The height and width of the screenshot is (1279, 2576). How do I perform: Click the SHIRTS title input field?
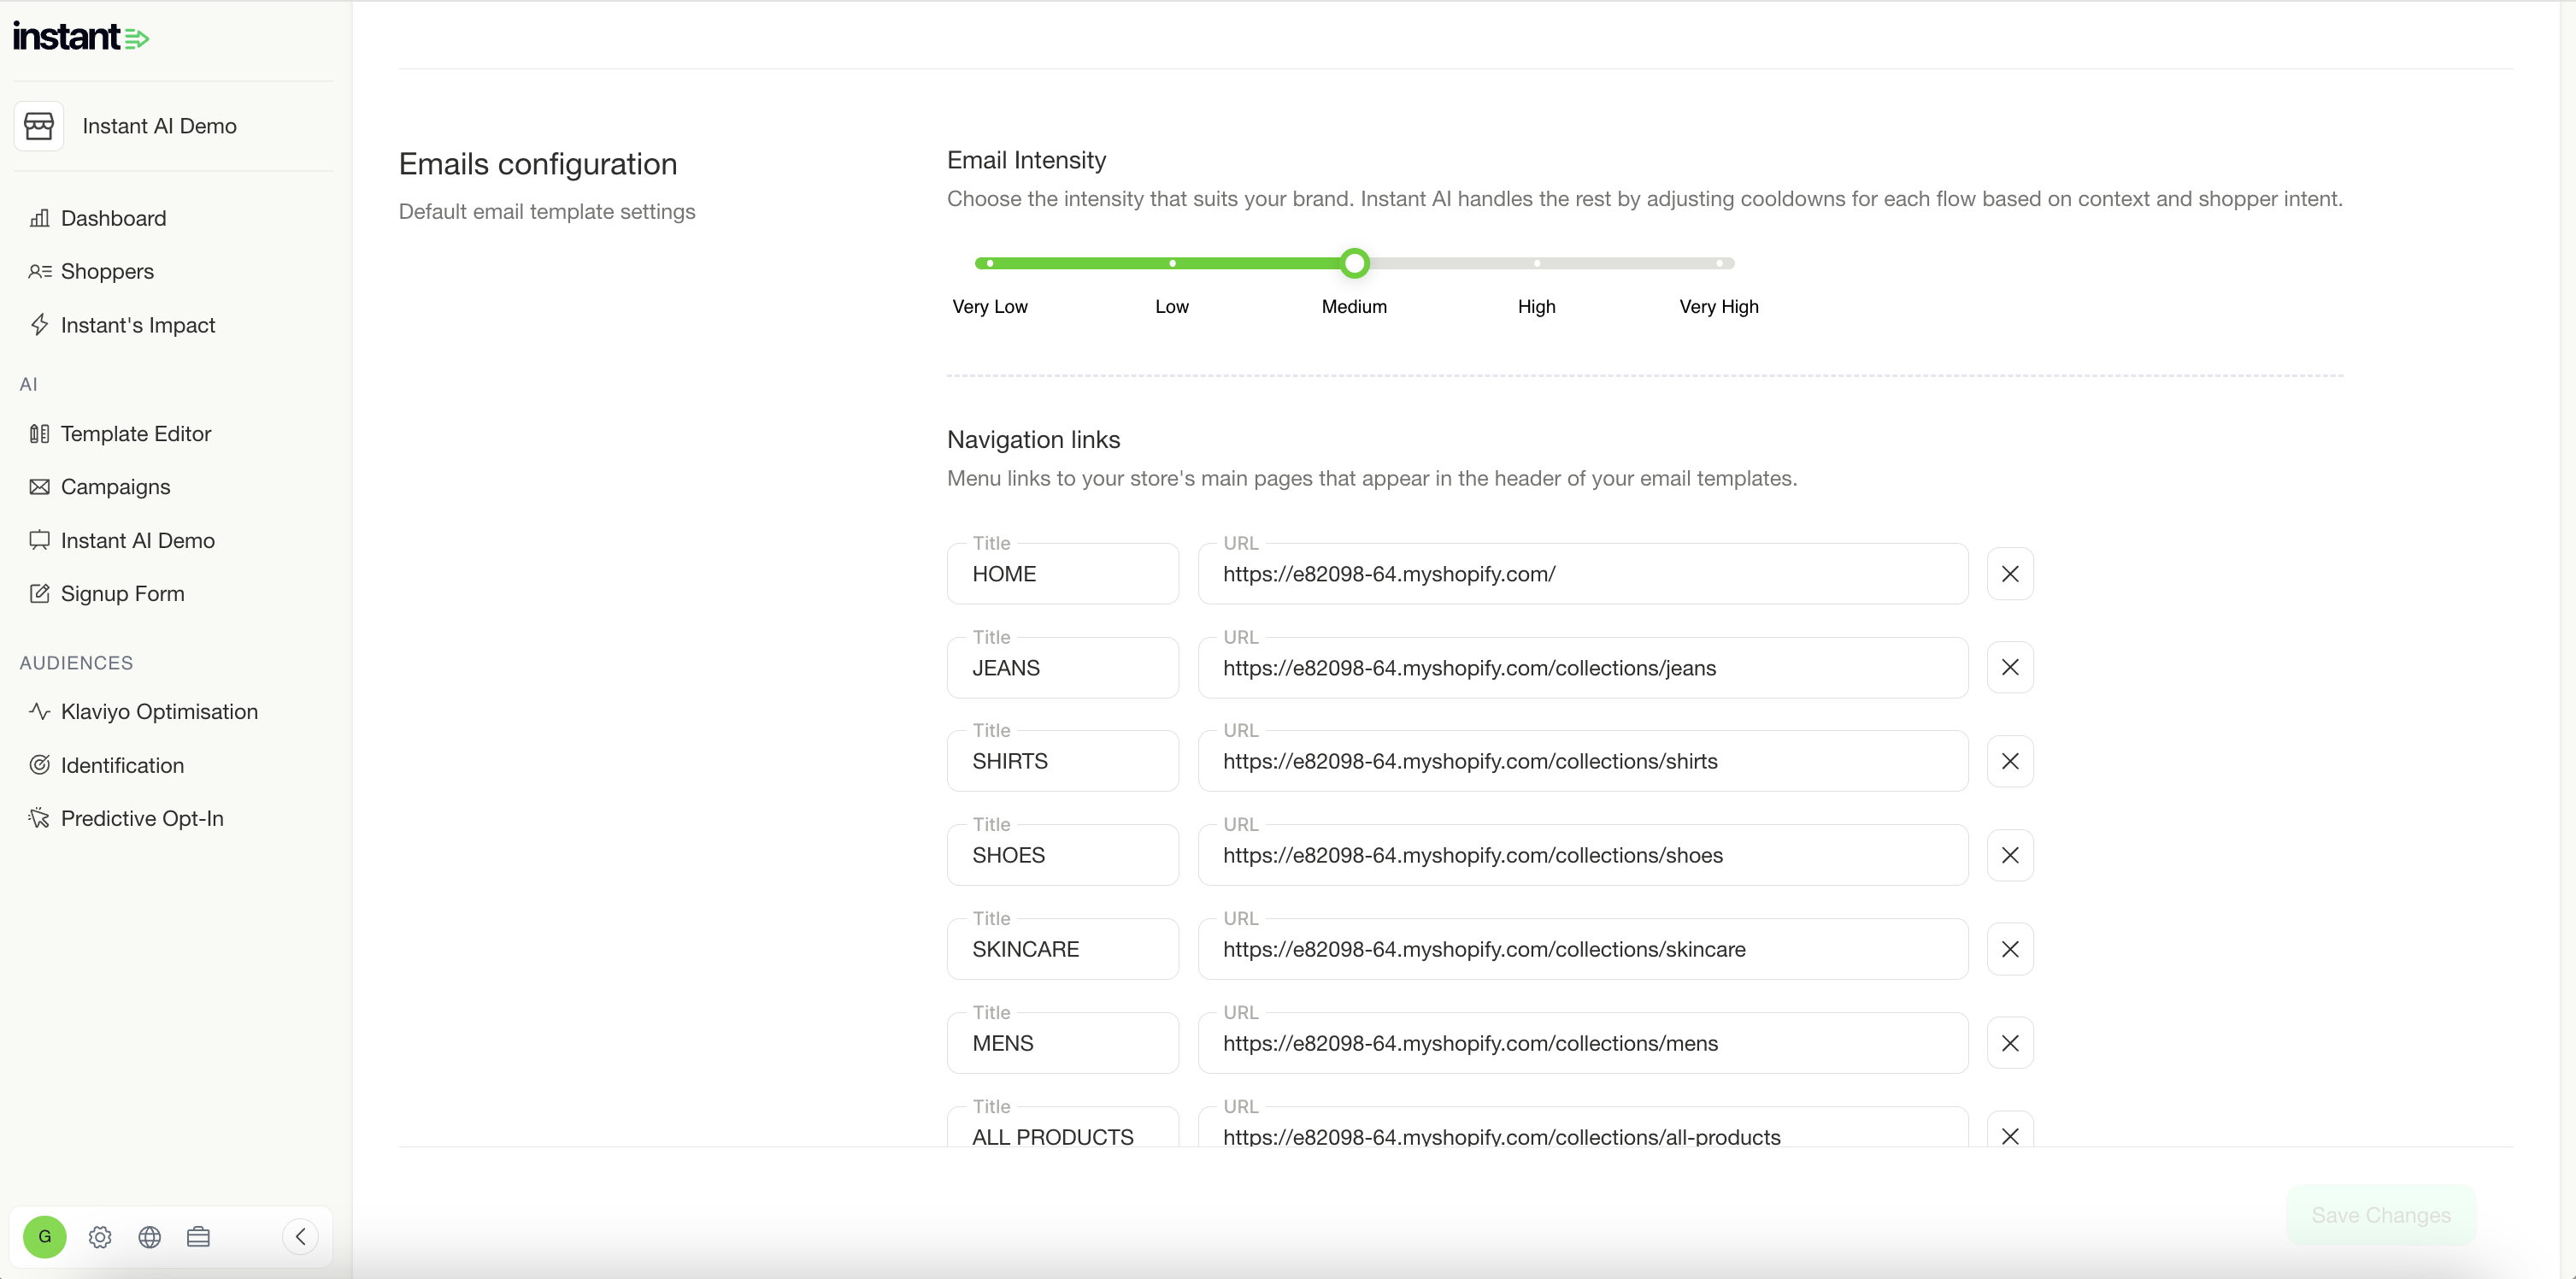(x=1062, y=762)
